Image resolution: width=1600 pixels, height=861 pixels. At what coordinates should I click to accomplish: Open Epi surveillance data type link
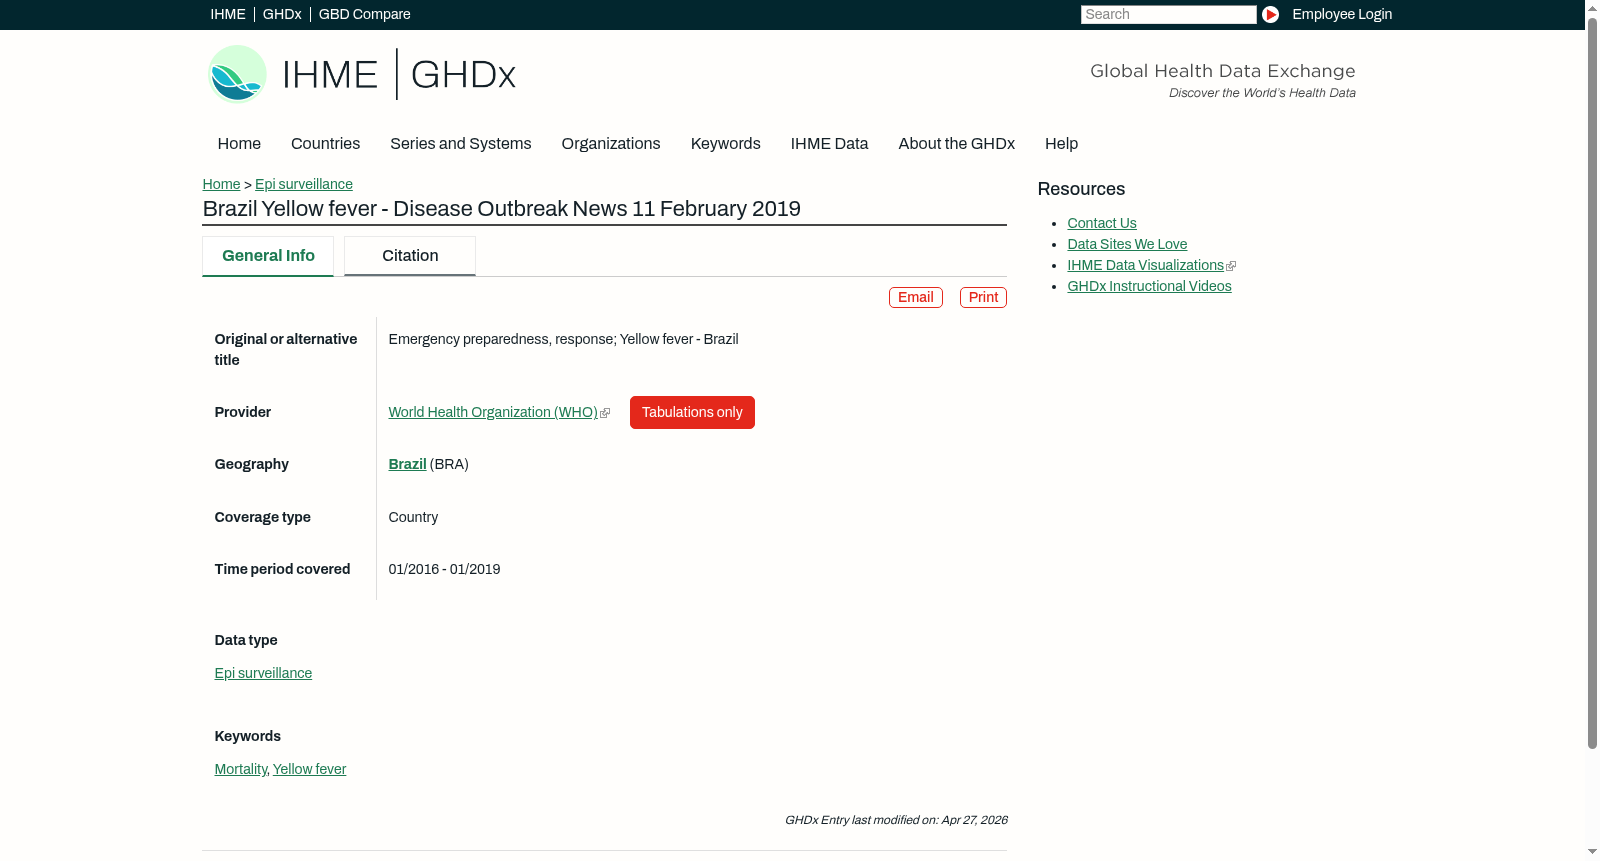click(x=263, y=673)
